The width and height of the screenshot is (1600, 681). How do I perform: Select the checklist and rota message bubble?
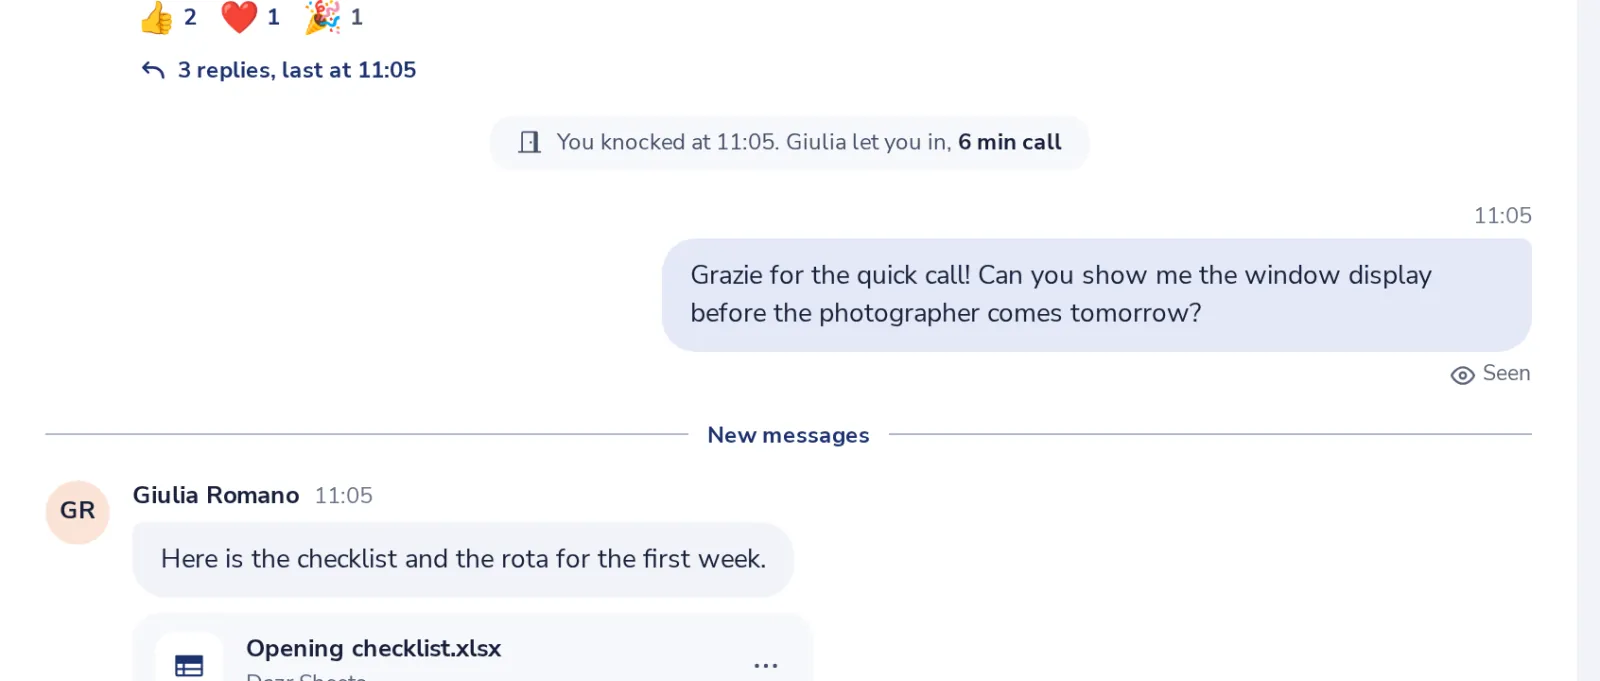point(463,559)
